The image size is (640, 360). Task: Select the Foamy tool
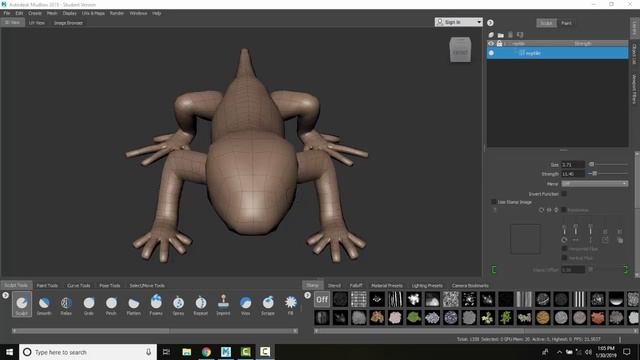coord(156,304)
